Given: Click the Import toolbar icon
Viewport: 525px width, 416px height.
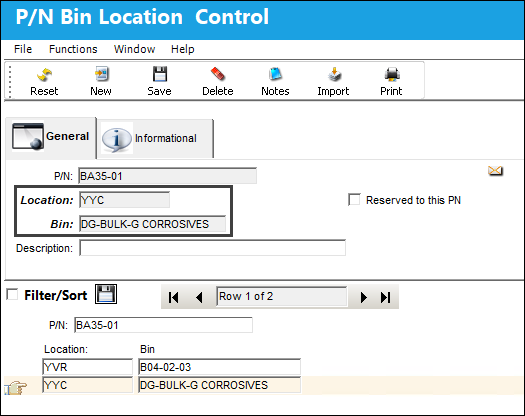Looking at the screenshot, I should [x=333, y=81].
